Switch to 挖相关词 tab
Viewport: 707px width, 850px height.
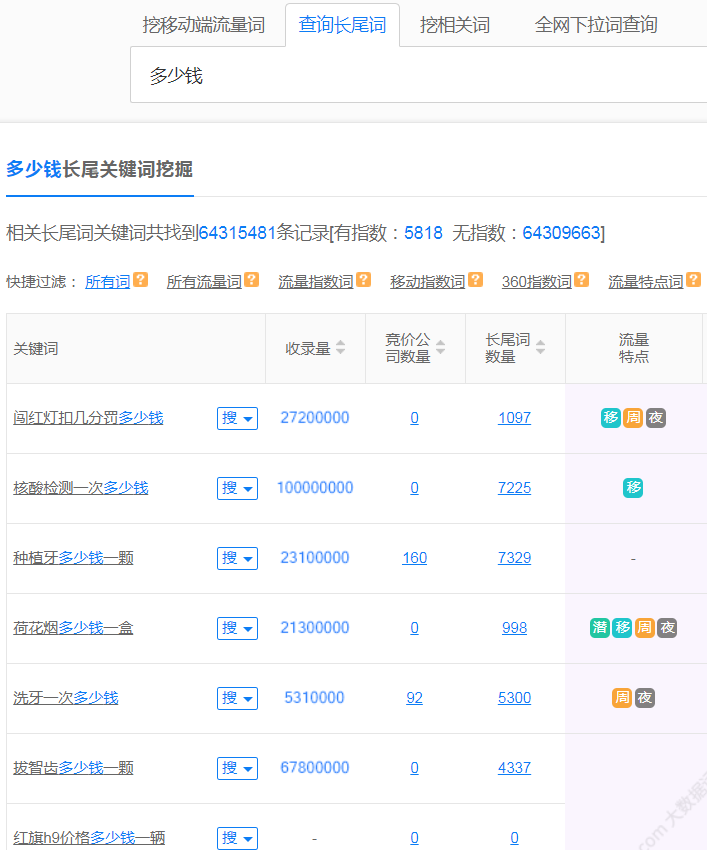(x=454, y=25)
